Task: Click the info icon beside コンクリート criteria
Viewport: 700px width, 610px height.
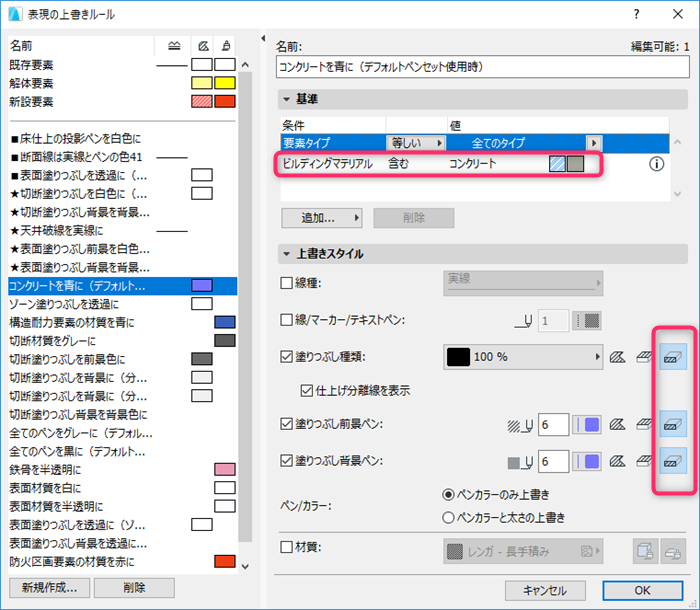Action: pos(656,164)
